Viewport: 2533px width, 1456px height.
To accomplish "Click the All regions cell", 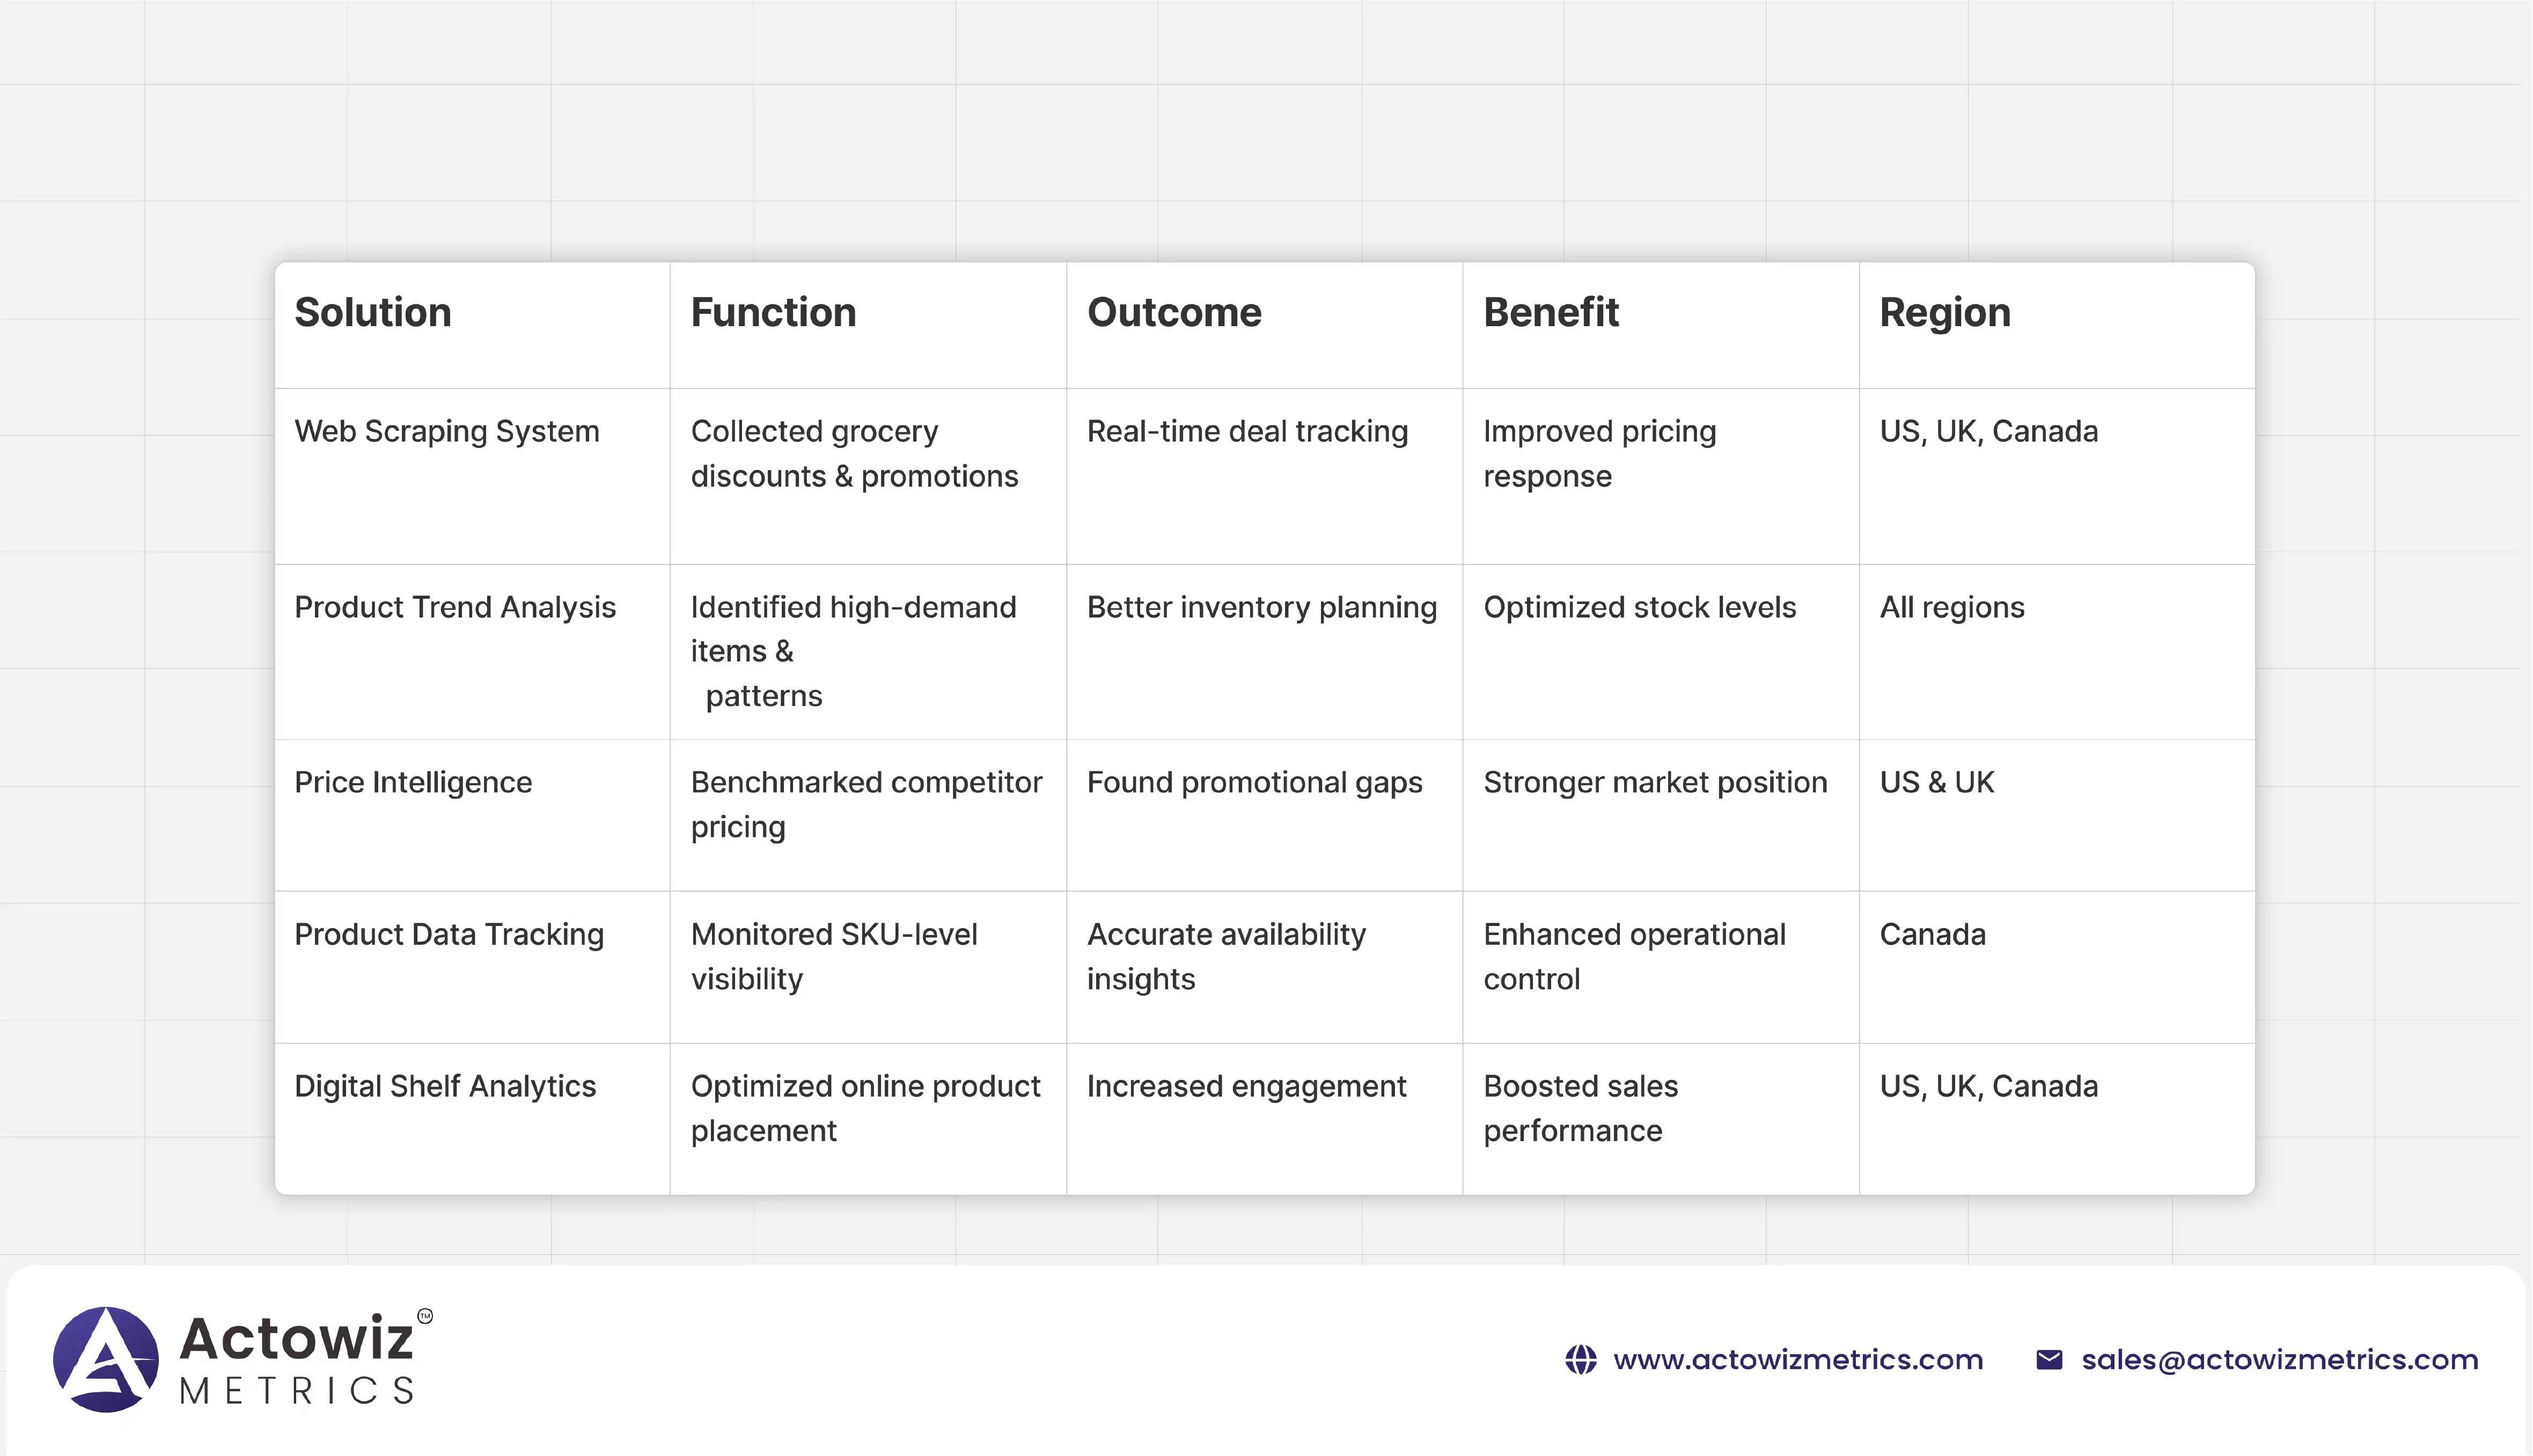I will pyautogui.click(x=1952, y=607).
